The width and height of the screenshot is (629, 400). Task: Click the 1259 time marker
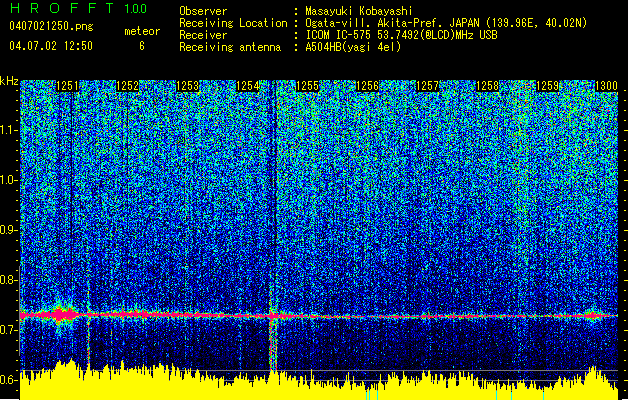point(548,86)
